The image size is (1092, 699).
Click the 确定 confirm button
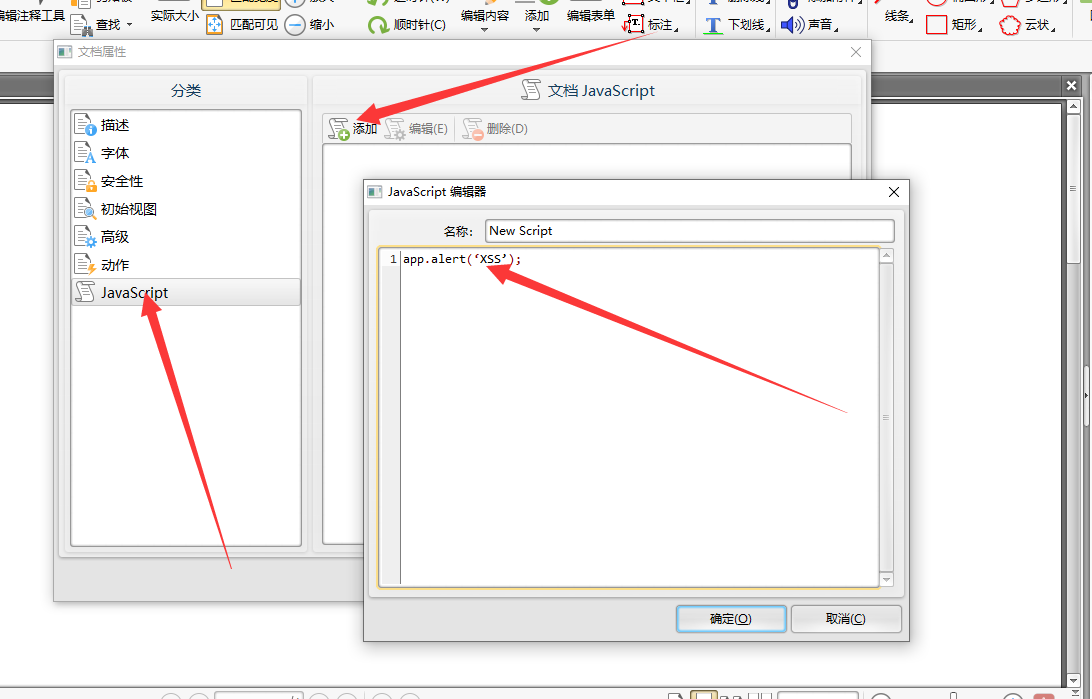(x=731, y=618)
